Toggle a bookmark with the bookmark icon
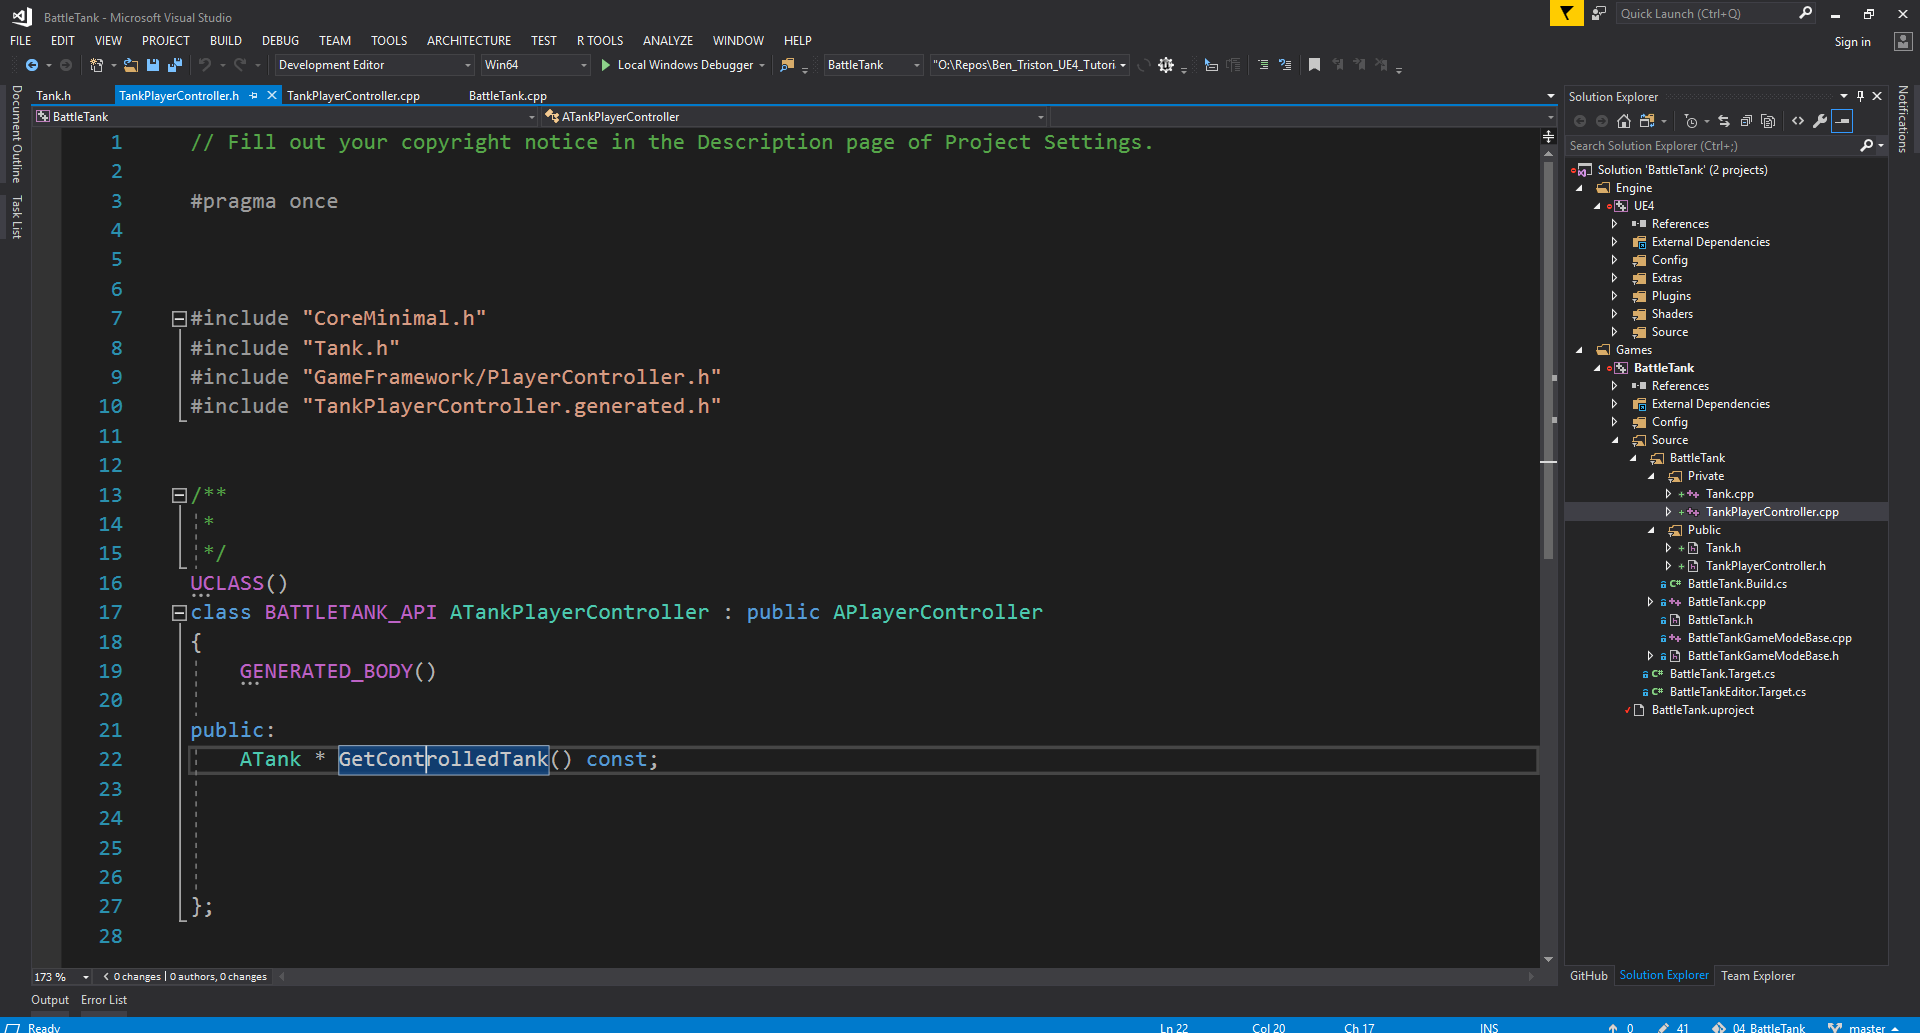This screenshot has height=1033, width=1920. (x=1314, y=65)
